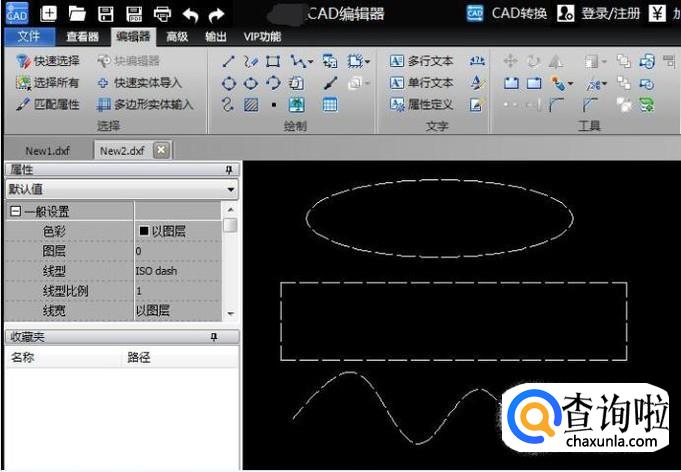
Task: Toggle the pin on 收藏夹 panel
Action: click(x=214, y=338)
